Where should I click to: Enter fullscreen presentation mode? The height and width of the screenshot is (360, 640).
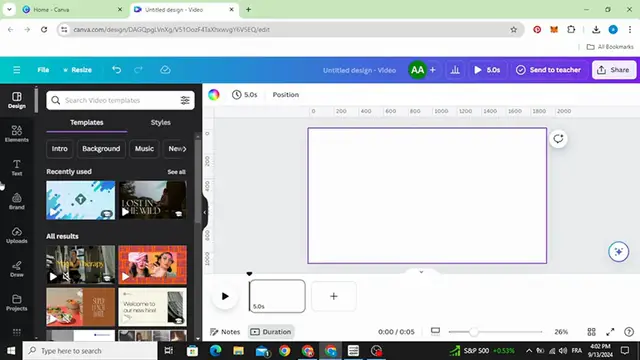click(x=610, y=332)
